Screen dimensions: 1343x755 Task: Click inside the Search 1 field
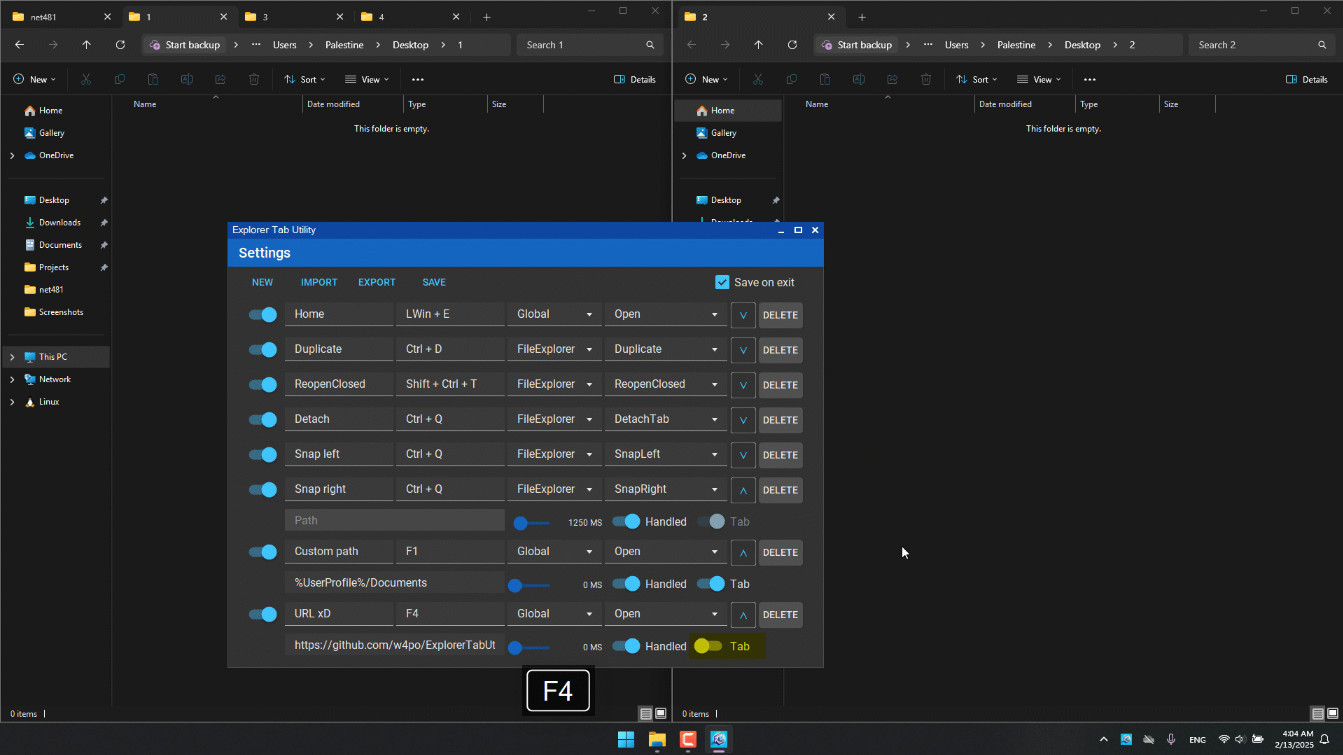pos(590,45)
